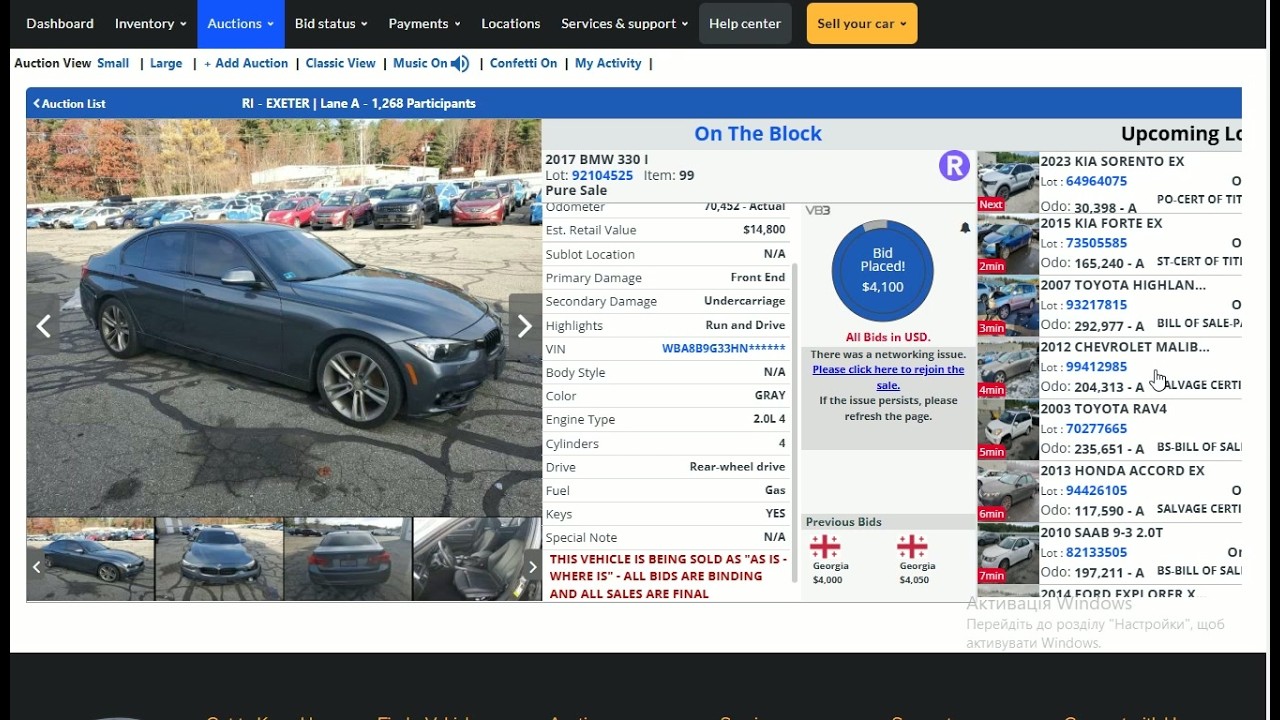The height and width of the screenshot is (720, 1280).
Task: Click the Bid Placed $4,100 circle
Action: (882, 270)
